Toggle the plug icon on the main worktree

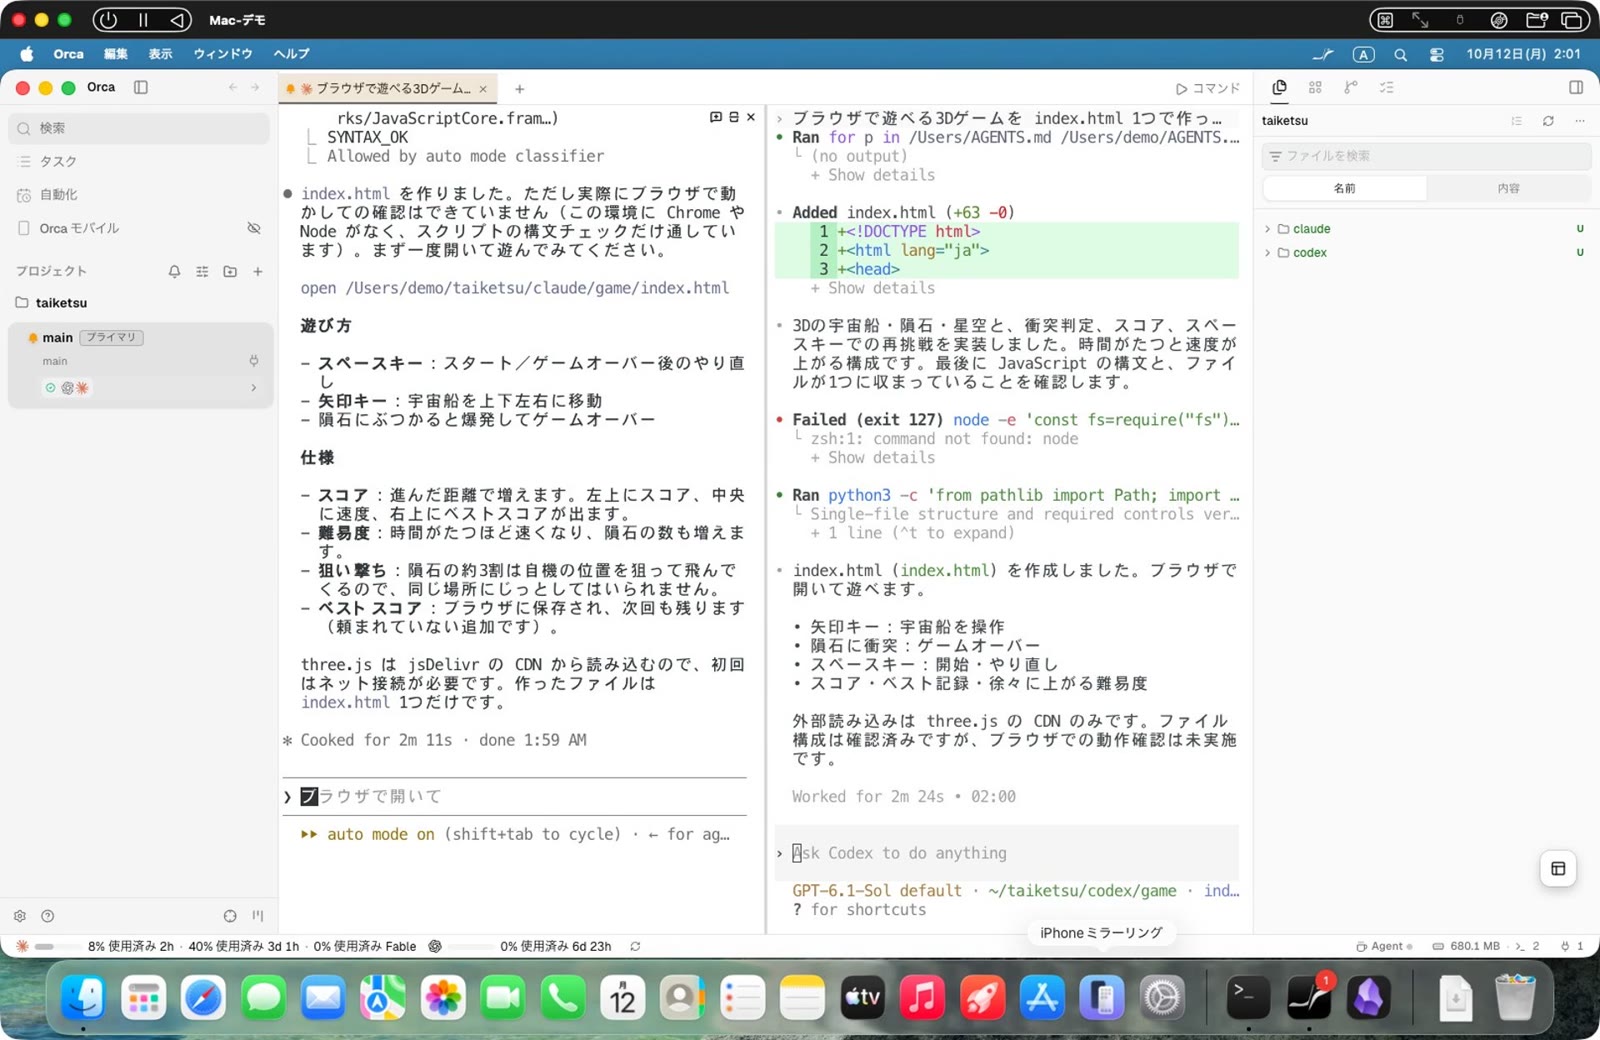pyautogui.click(x=254, y=361)
